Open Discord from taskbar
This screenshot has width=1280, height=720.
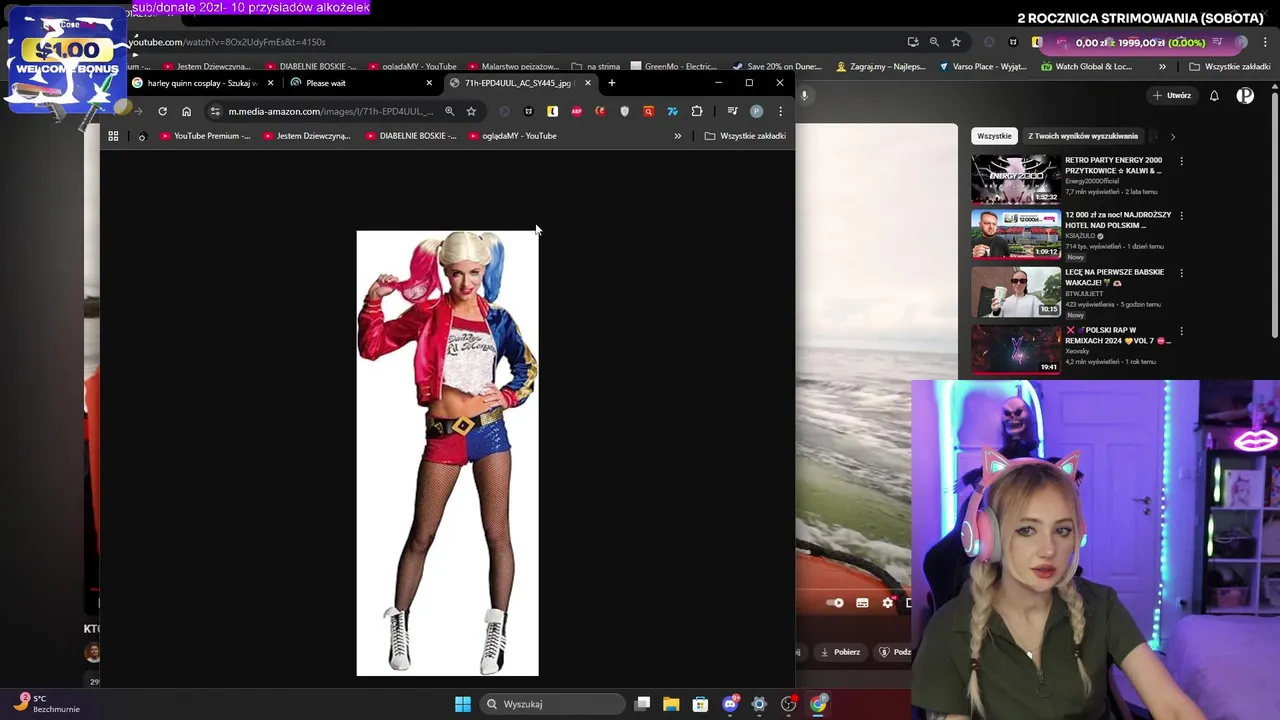click(730, 704)
